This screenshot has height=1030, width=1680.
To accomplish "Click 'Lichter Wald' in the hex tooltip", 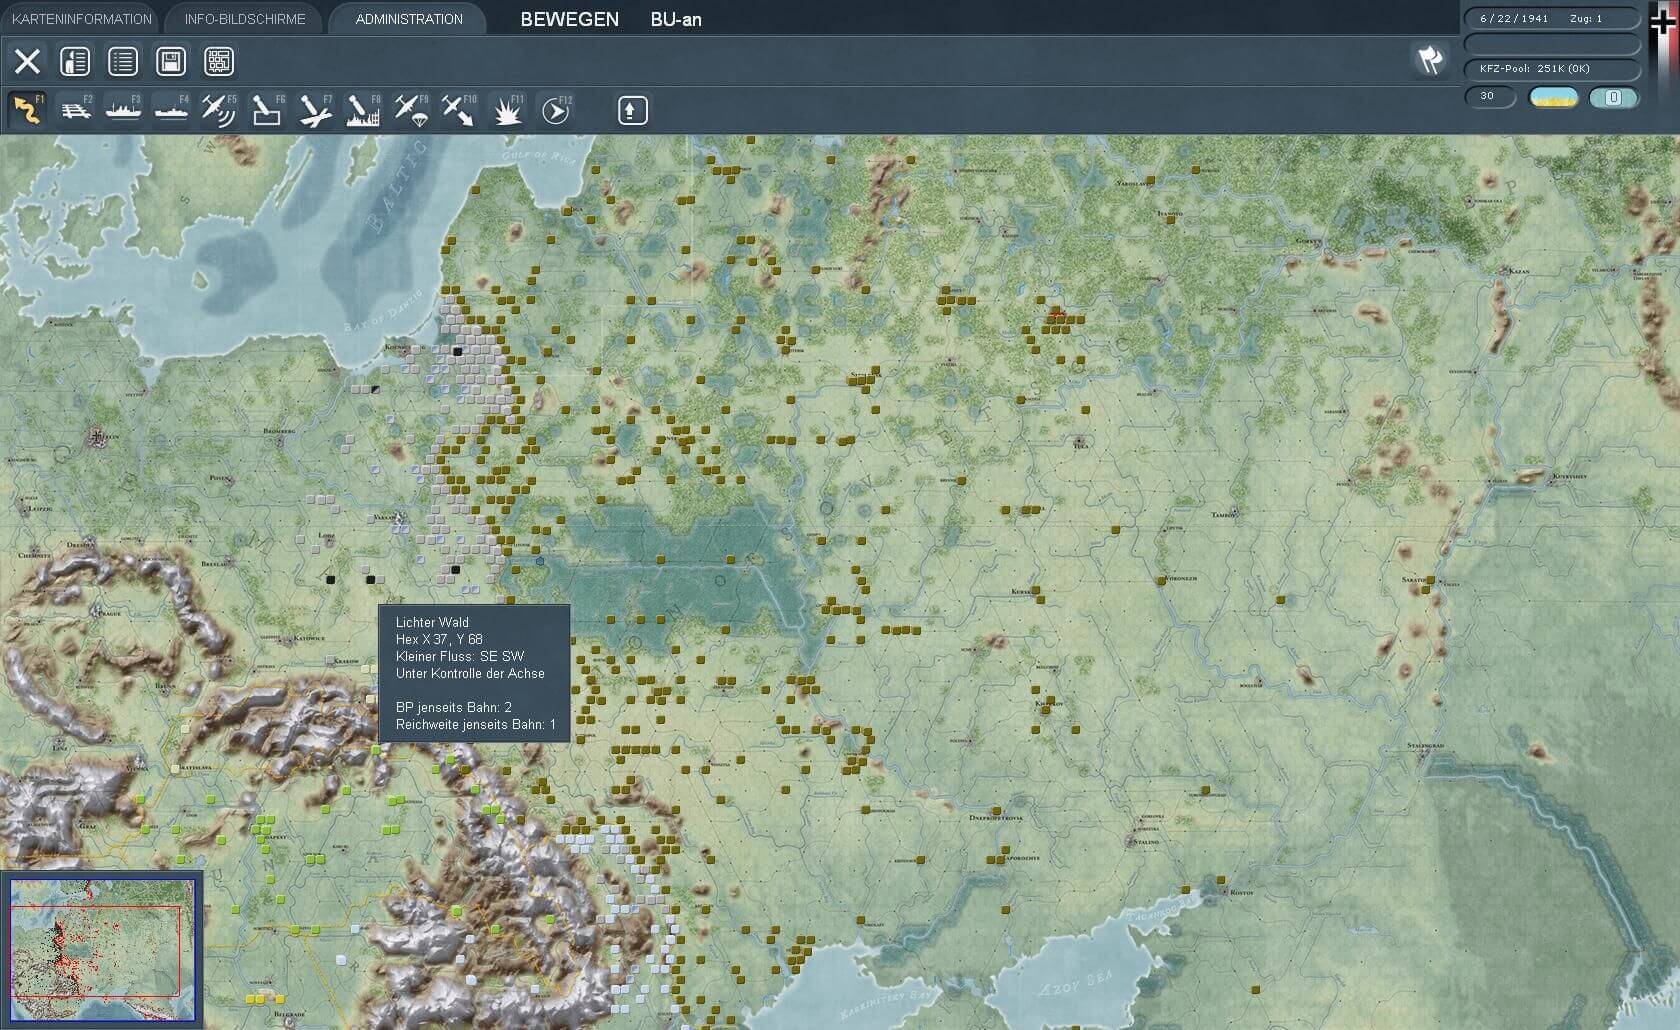I will (432, 622).
